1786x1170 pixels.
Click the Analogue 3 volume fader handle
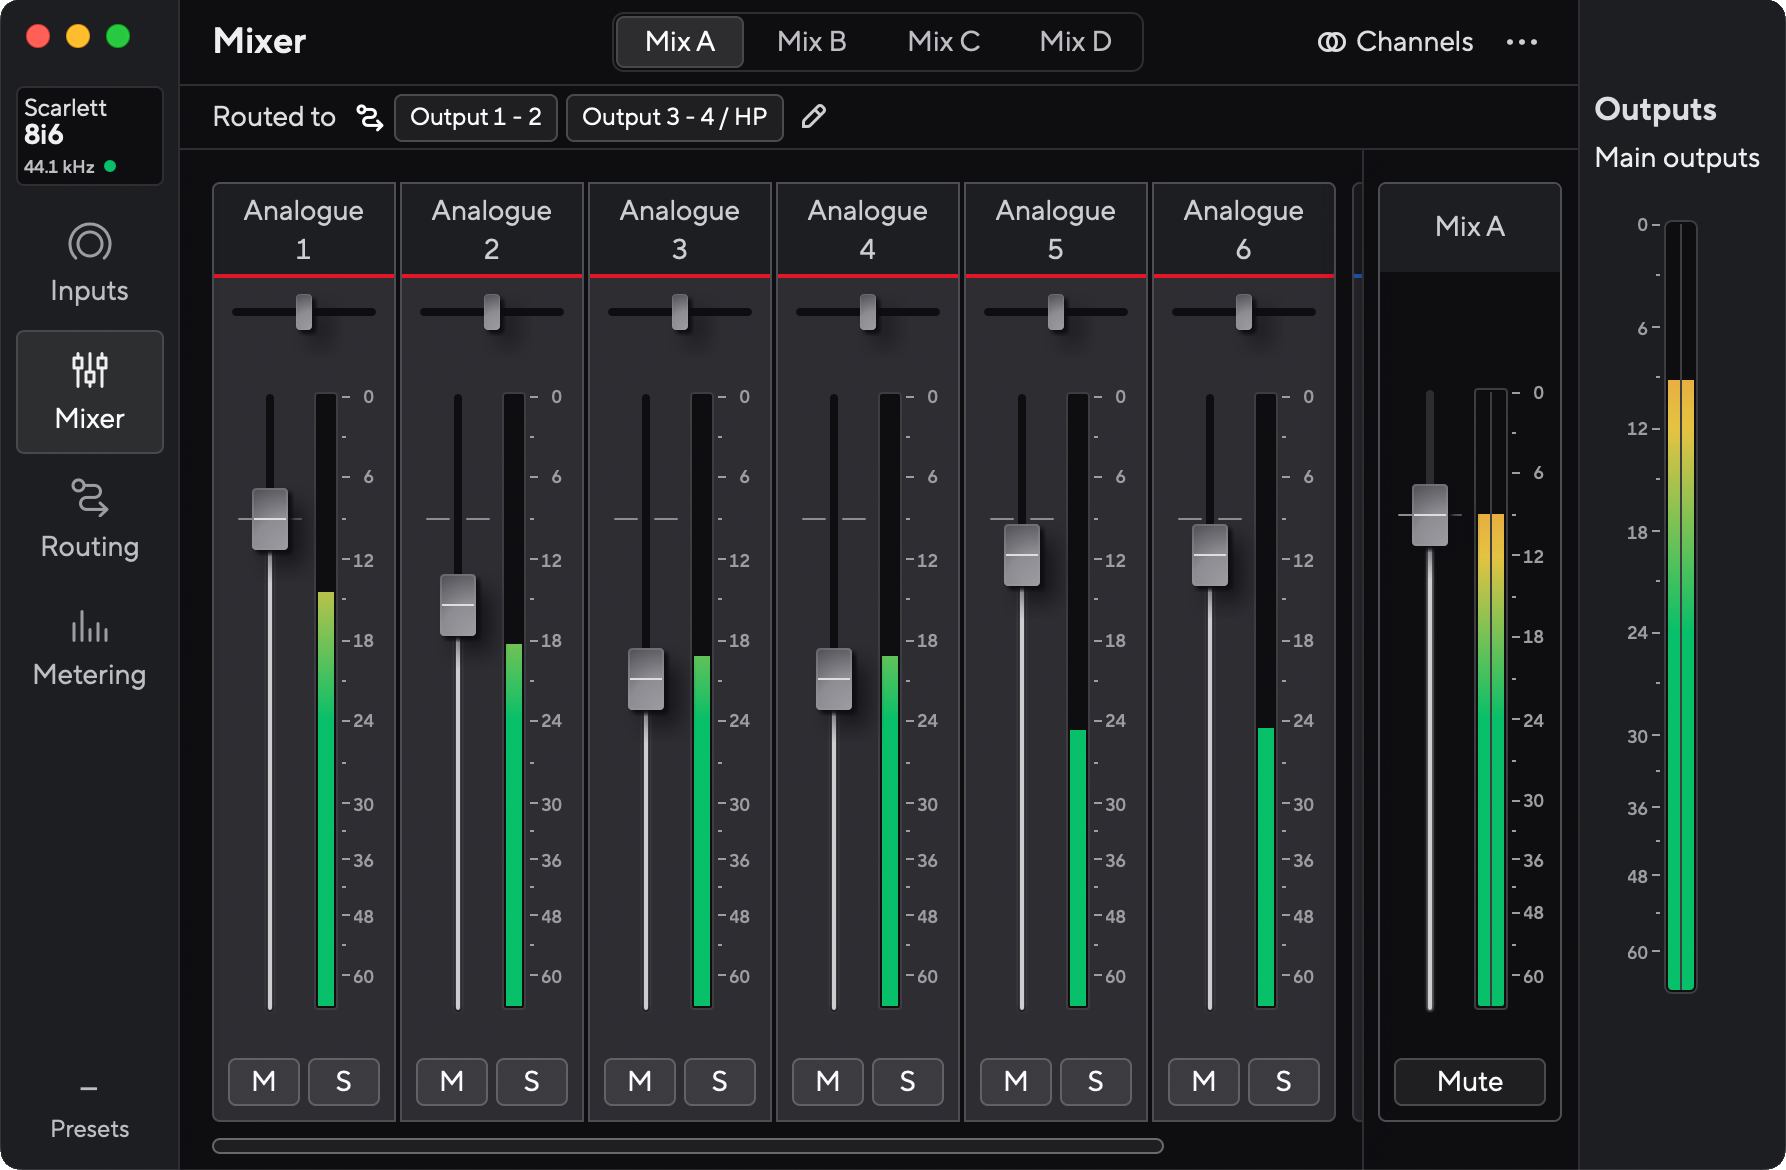click(x=646, y=679)
